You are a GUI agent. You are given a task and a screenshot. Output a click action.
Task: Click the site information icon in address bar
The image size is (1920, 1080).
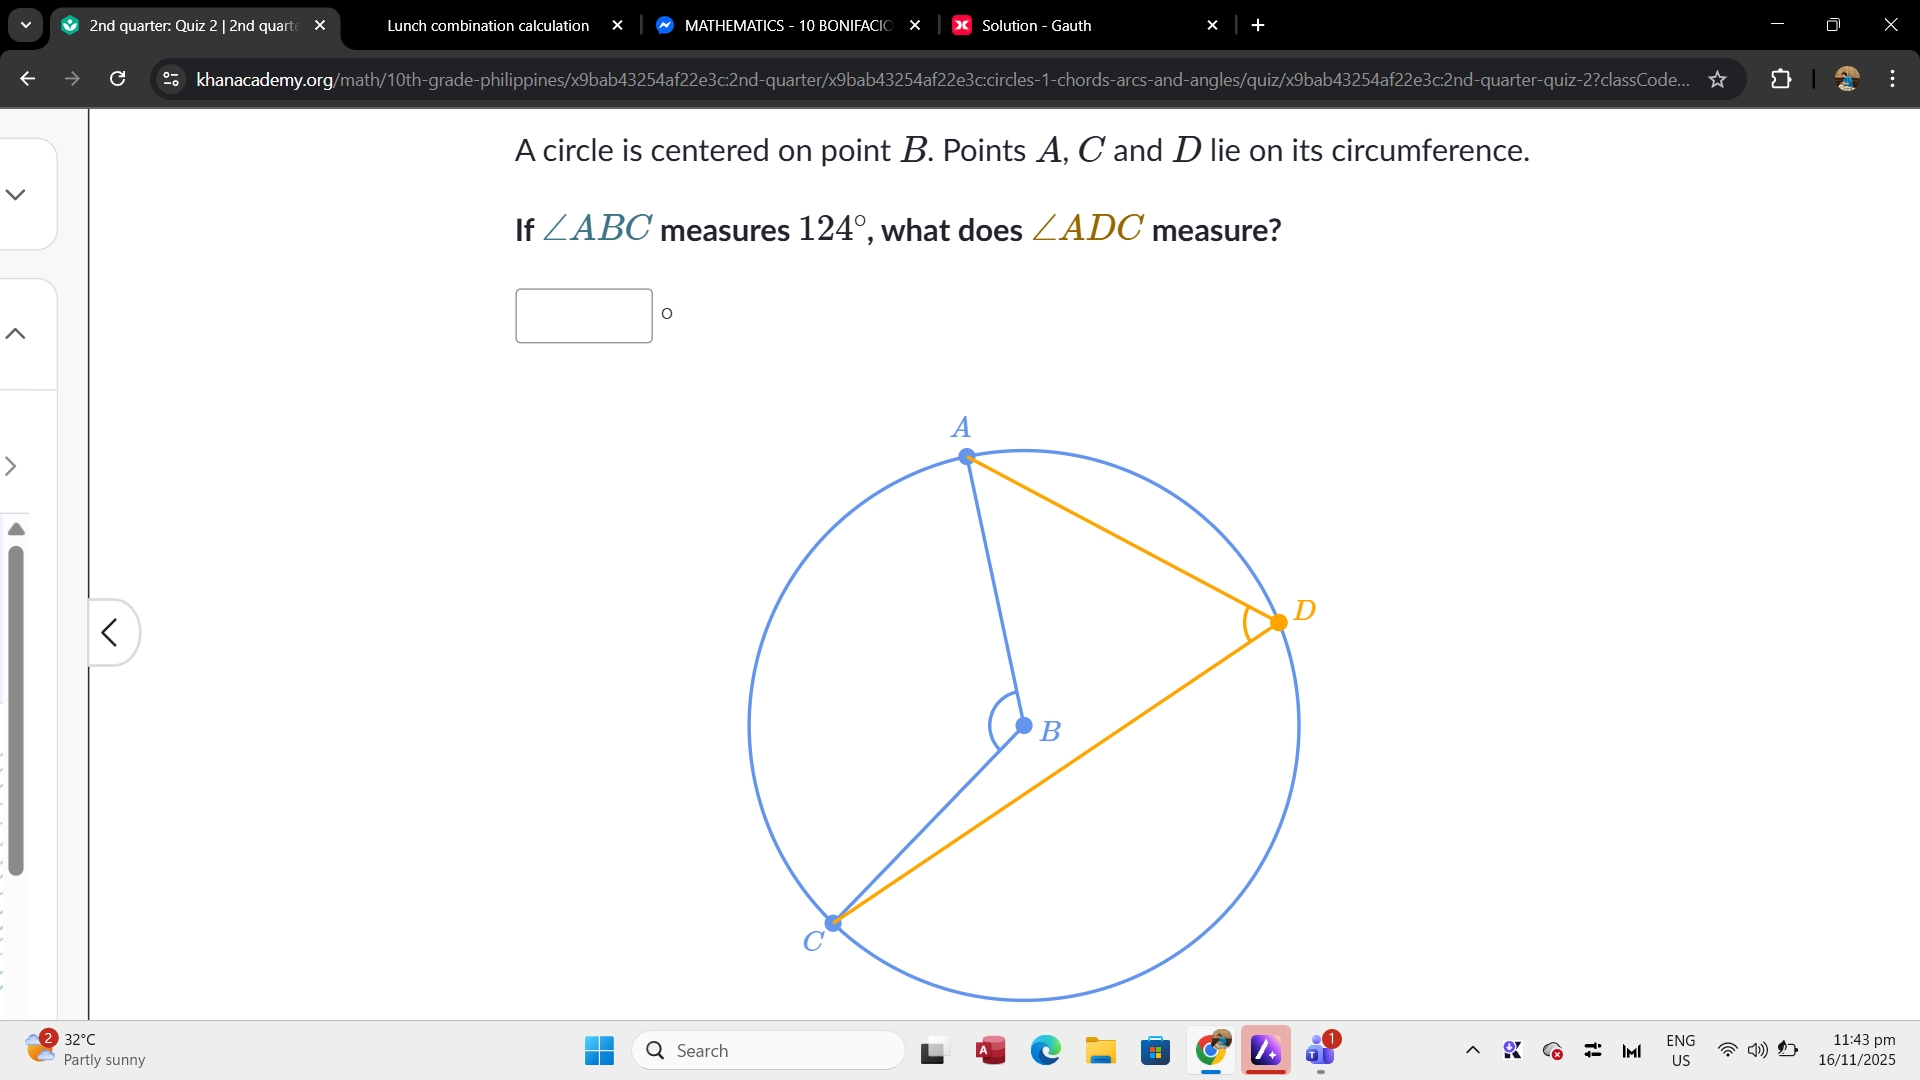pos(170,79)
